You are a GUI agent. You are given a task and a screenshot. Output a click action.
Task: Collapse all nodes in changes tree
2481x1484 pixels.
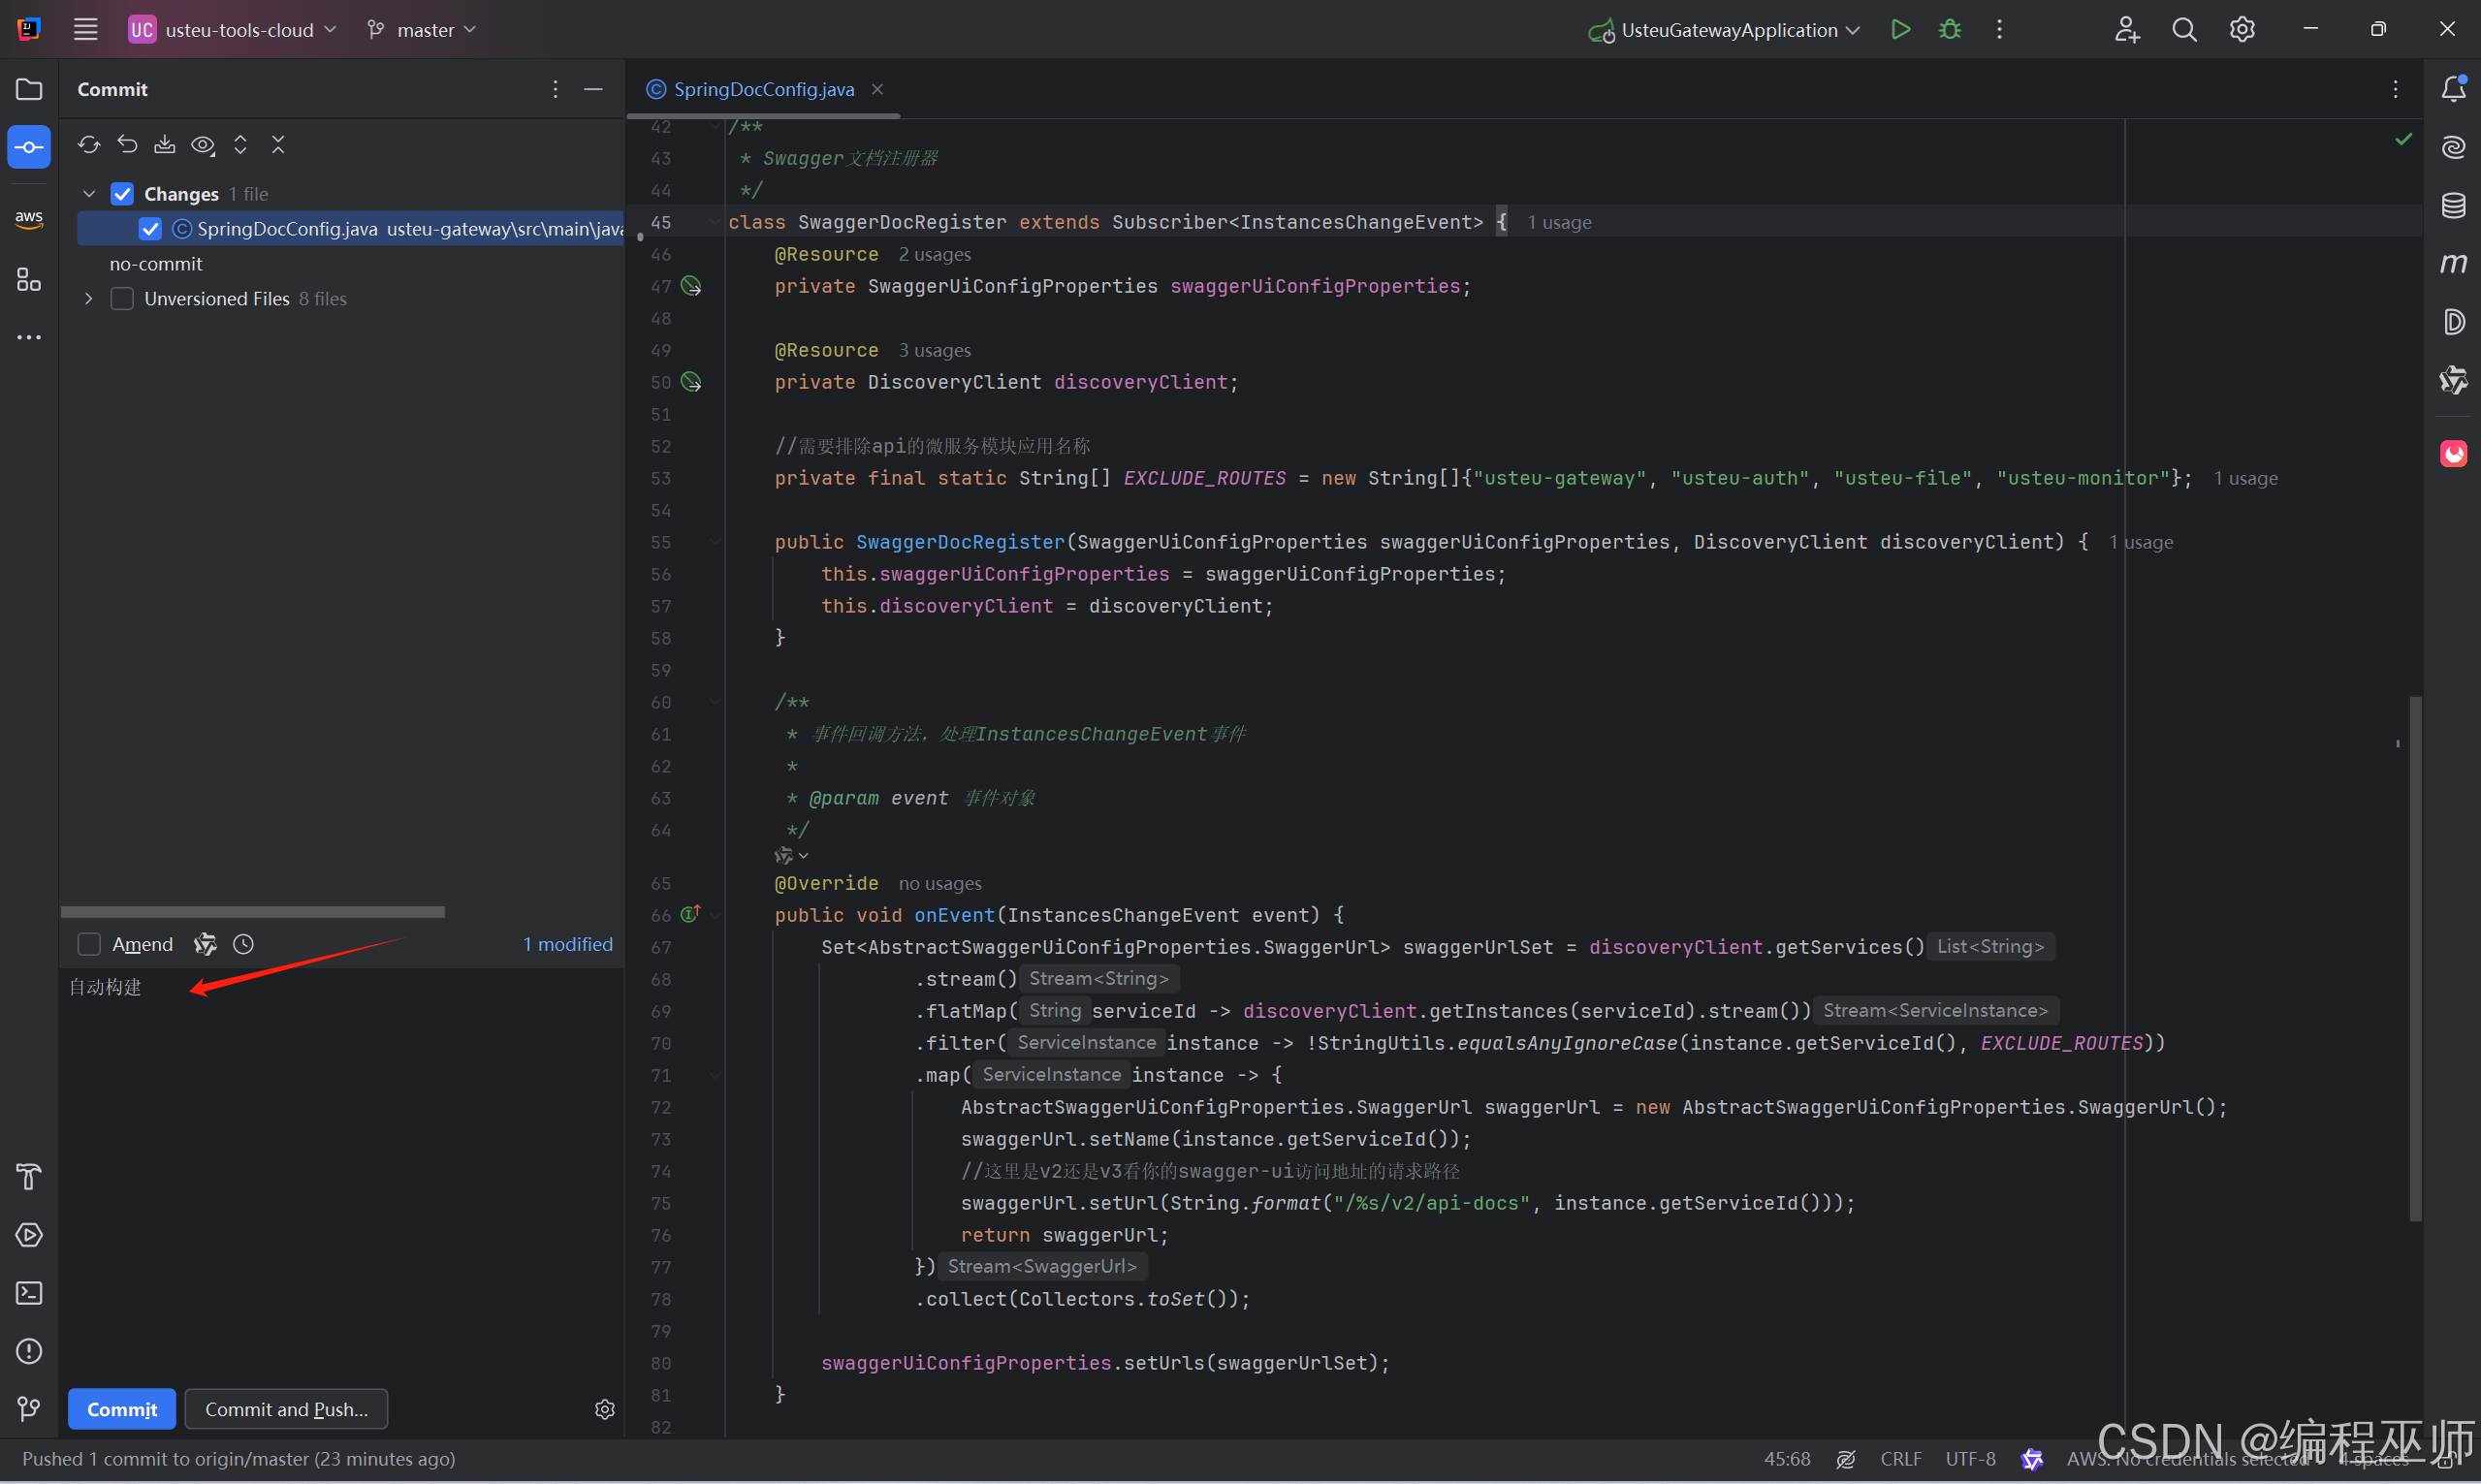pyautogui.click(x=278, y=145)
